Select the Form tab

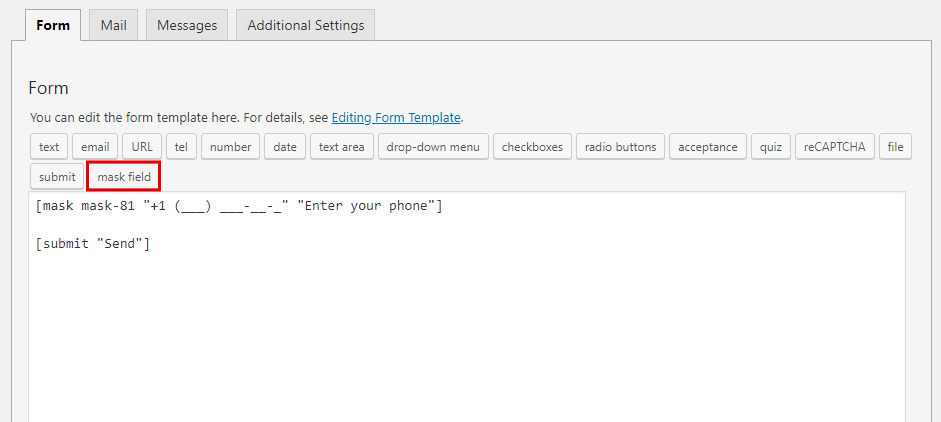53,25
